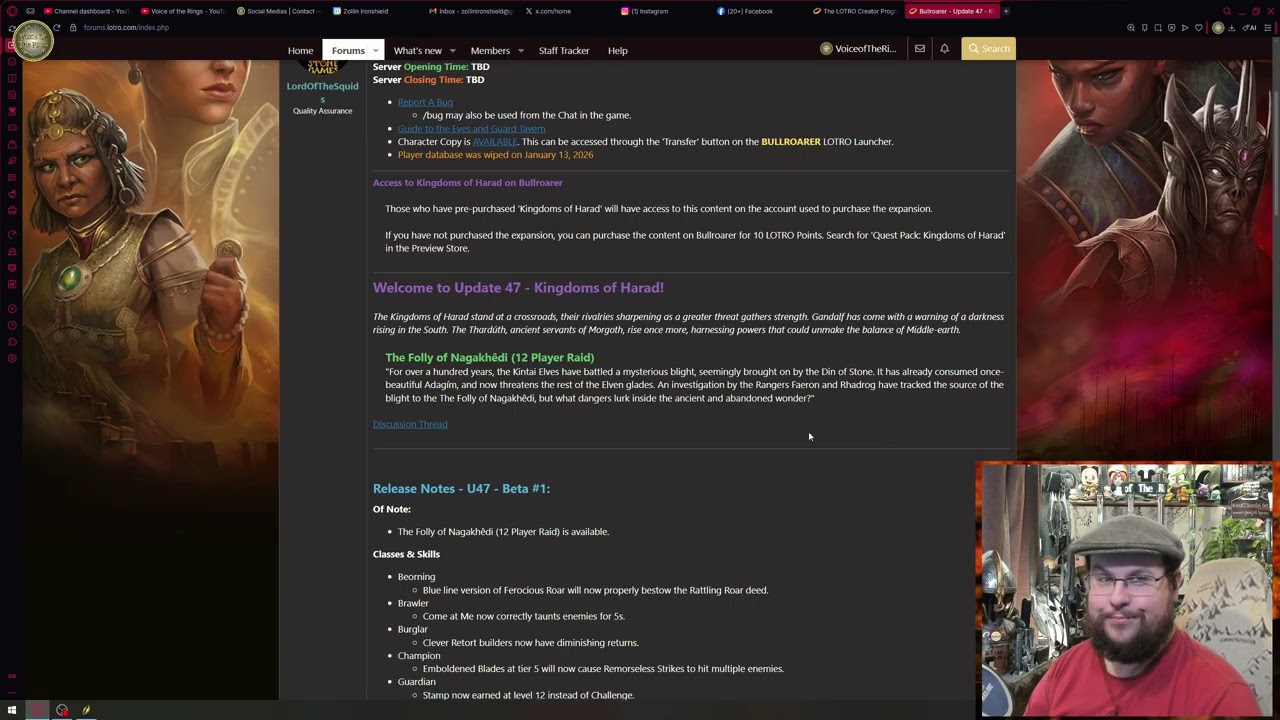
Task: Select 'The Folly of Nagakhêdi (12 Player Raid)' green heading
Action: tap(490, 357)
